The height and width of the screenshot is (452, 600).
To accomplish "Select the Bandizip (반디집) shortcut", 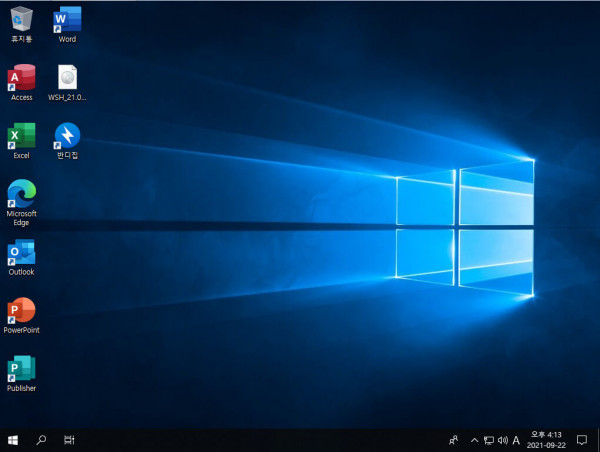I will click(x=67, y=141).
